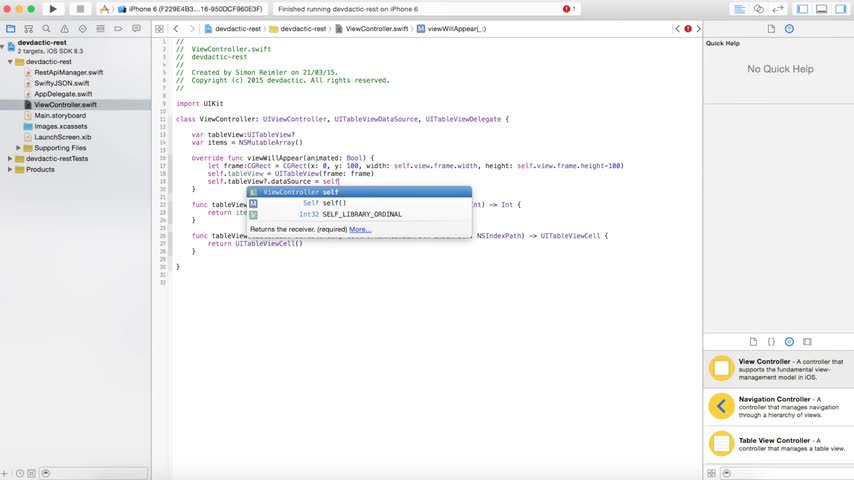Show recent files filter clock icon
This screenshot has width=854, height=480.
[x=20, y=473]
